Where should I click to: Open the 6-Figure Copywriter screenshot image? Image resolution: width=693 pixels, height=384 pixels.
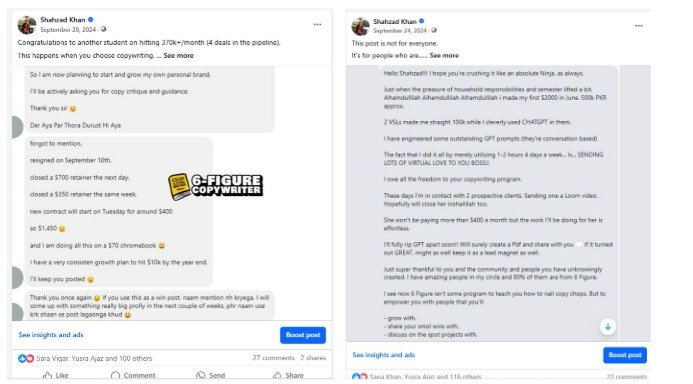pos(172,193)
